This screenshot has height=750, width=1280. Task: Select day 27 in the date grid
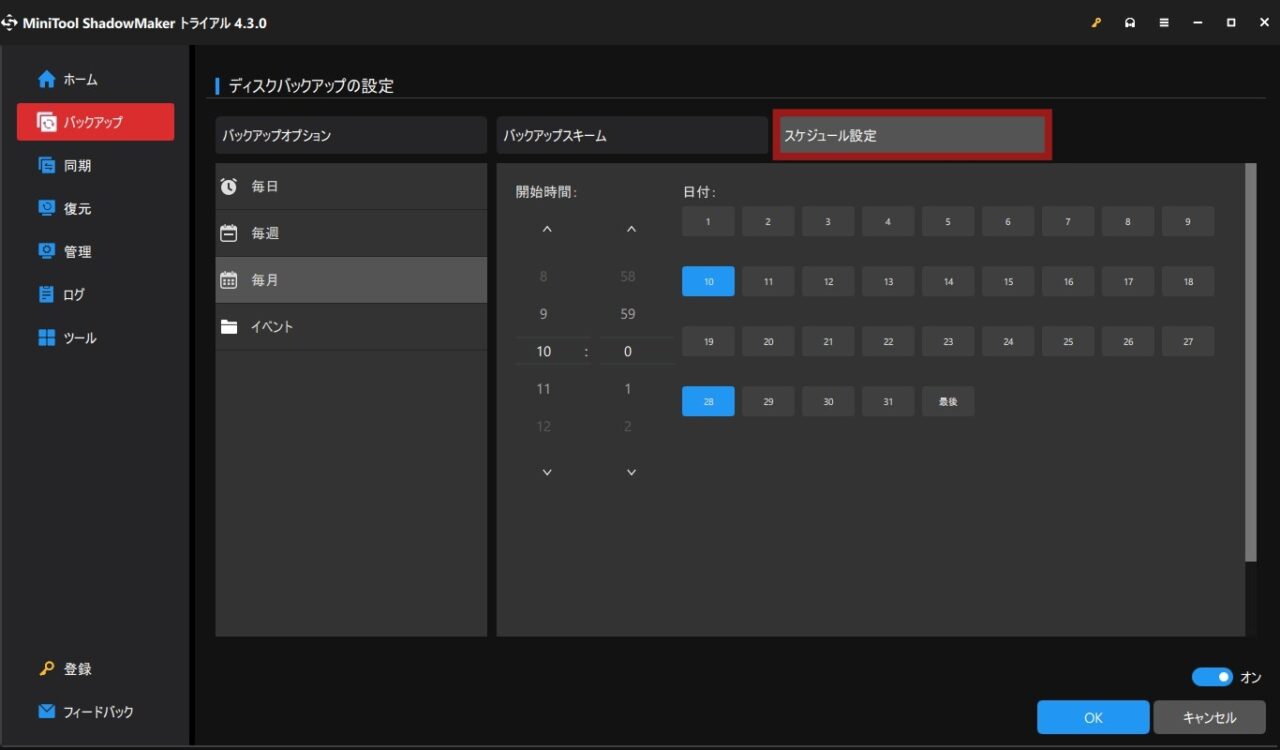[x=1188, y=341]
